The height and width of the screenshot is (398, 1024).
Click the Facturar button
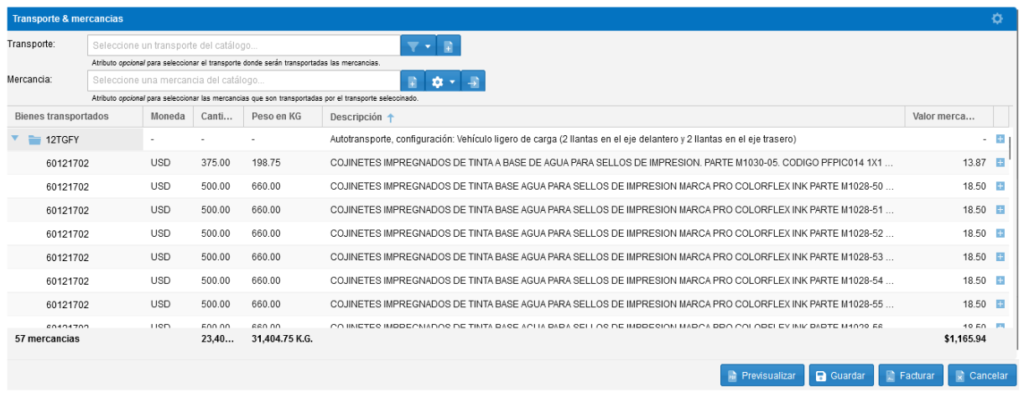[x=911, y=376]
